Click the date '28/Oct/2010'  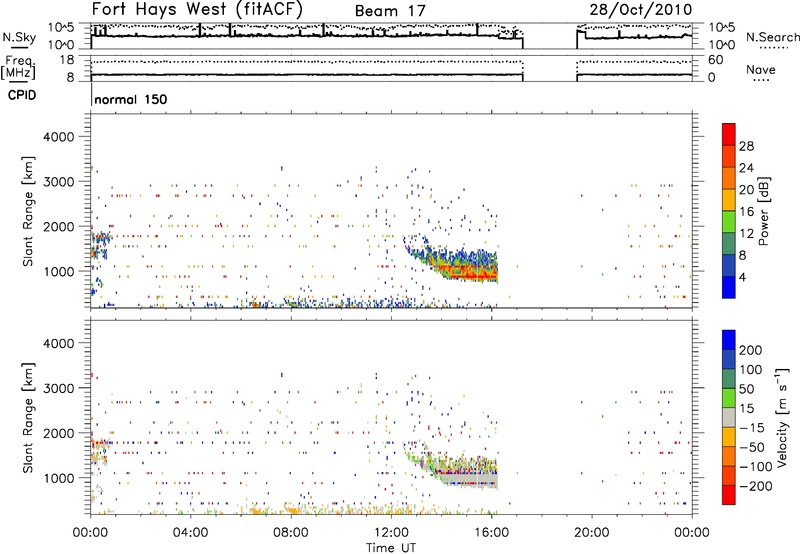(x=641, y=10)
